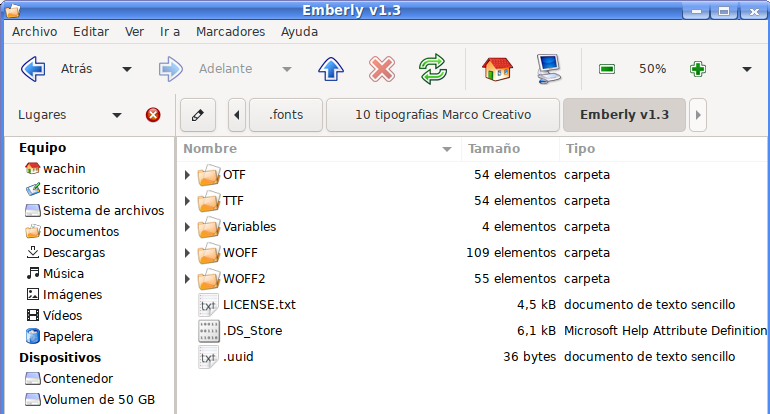The height and width of the screenshot is (414, 770).
Task: Open the Ver menu
Action: pyautogui.click(x=134, y=32)
